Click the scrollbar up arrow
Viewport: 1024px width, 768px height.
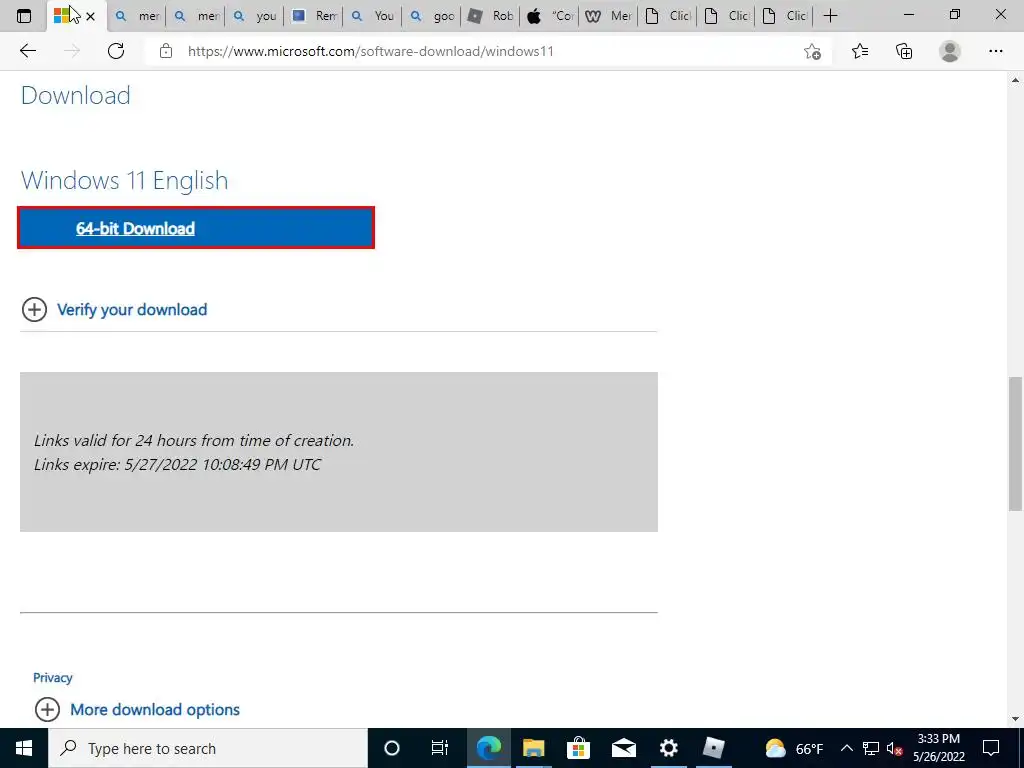click(x=1015, y=80)
